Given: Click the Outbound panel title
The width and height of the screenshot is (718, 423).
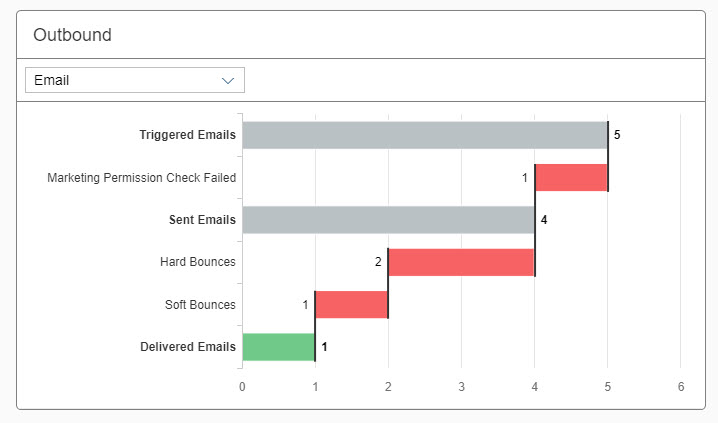Looking at the screenshot, I should [72, 35].
